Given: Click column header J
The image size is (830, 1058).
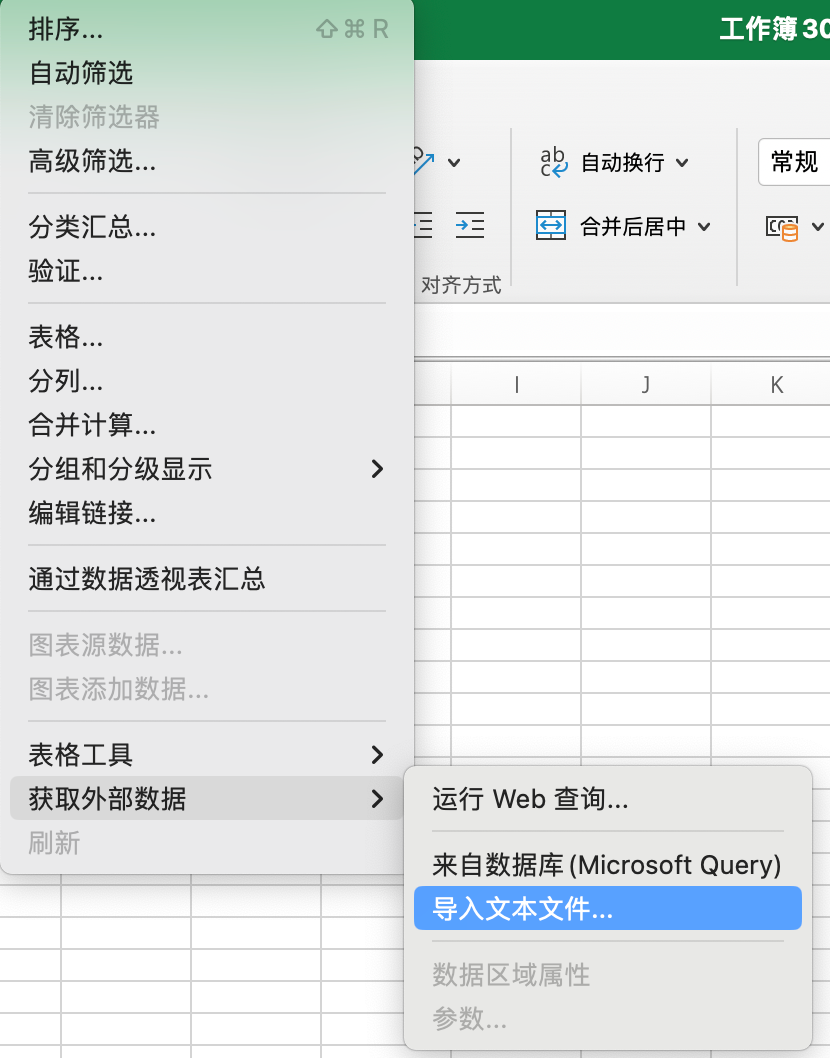Looking at the screenshot, I should pyautogui.click(x=645, y=384).
